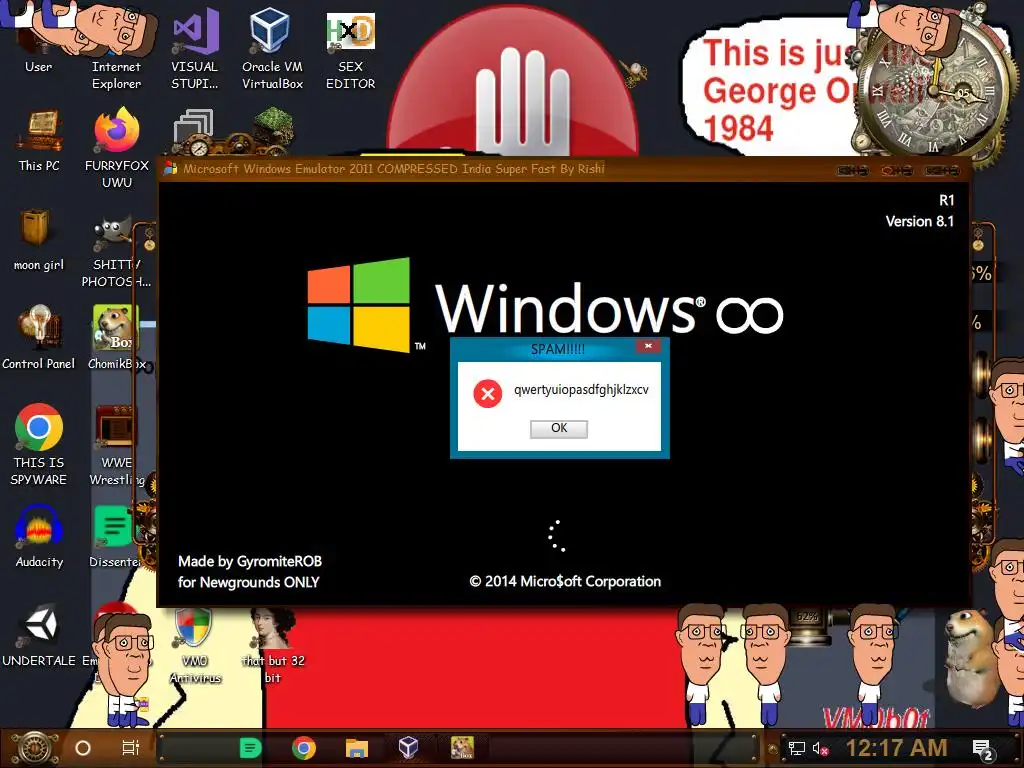
Task: Open Oracle VM VirtualBox desktop shortcut
Action: point(272,47)
